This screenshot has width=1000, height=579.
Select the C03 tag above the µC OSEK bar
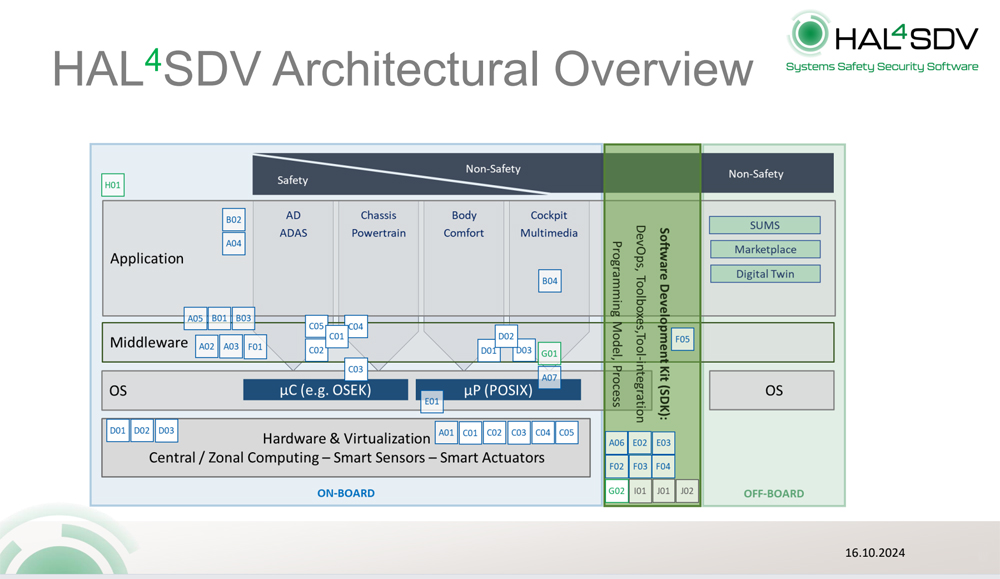(356, 369)
